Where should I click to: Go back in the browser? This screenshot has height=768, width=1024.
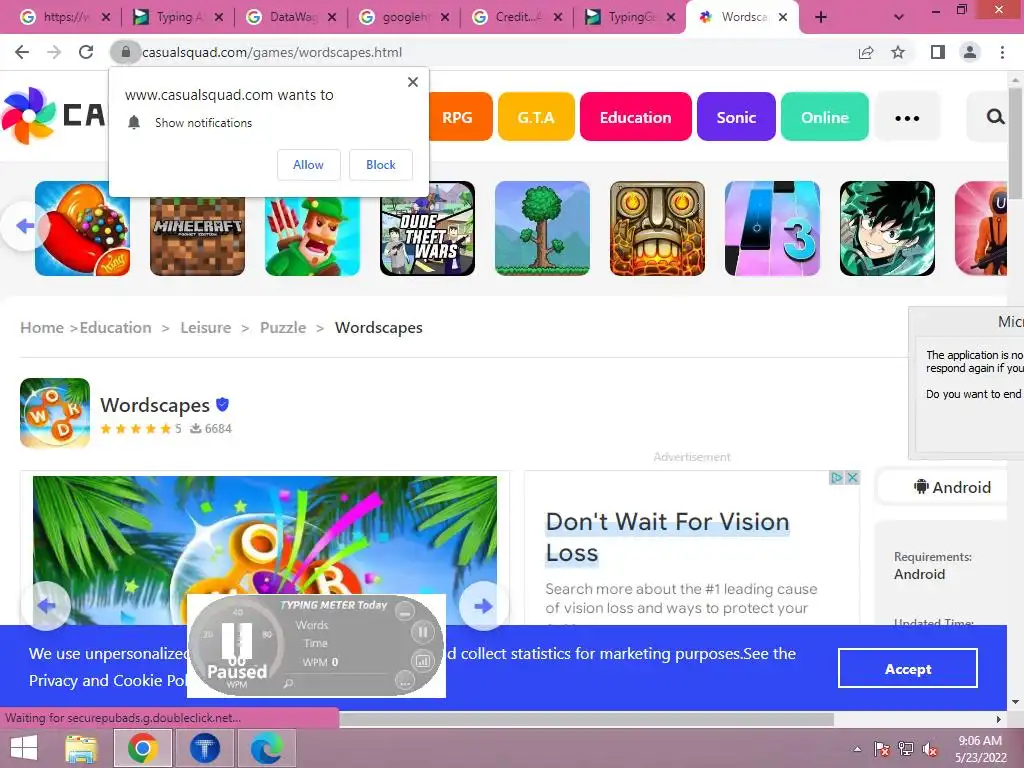pos(22,52)
